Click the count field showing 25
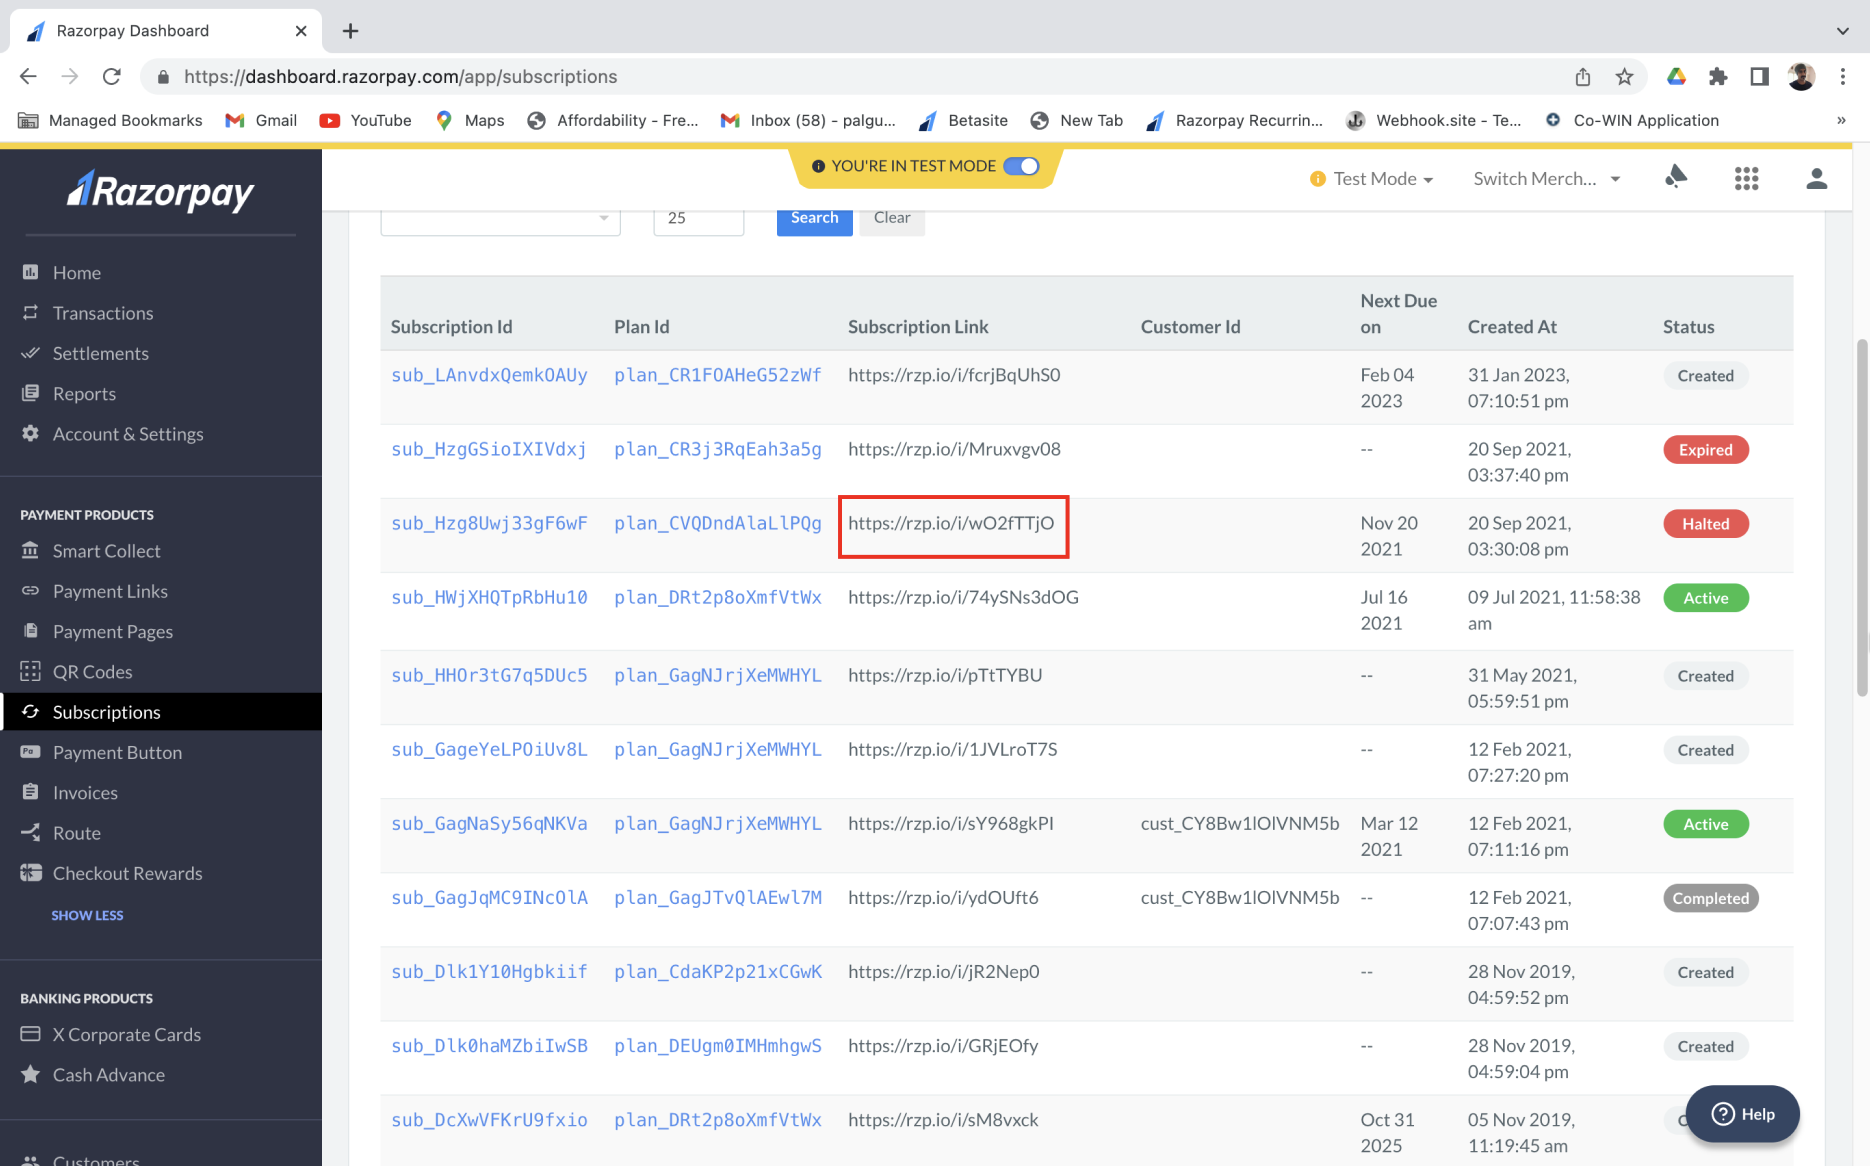 tap(698, 219)
